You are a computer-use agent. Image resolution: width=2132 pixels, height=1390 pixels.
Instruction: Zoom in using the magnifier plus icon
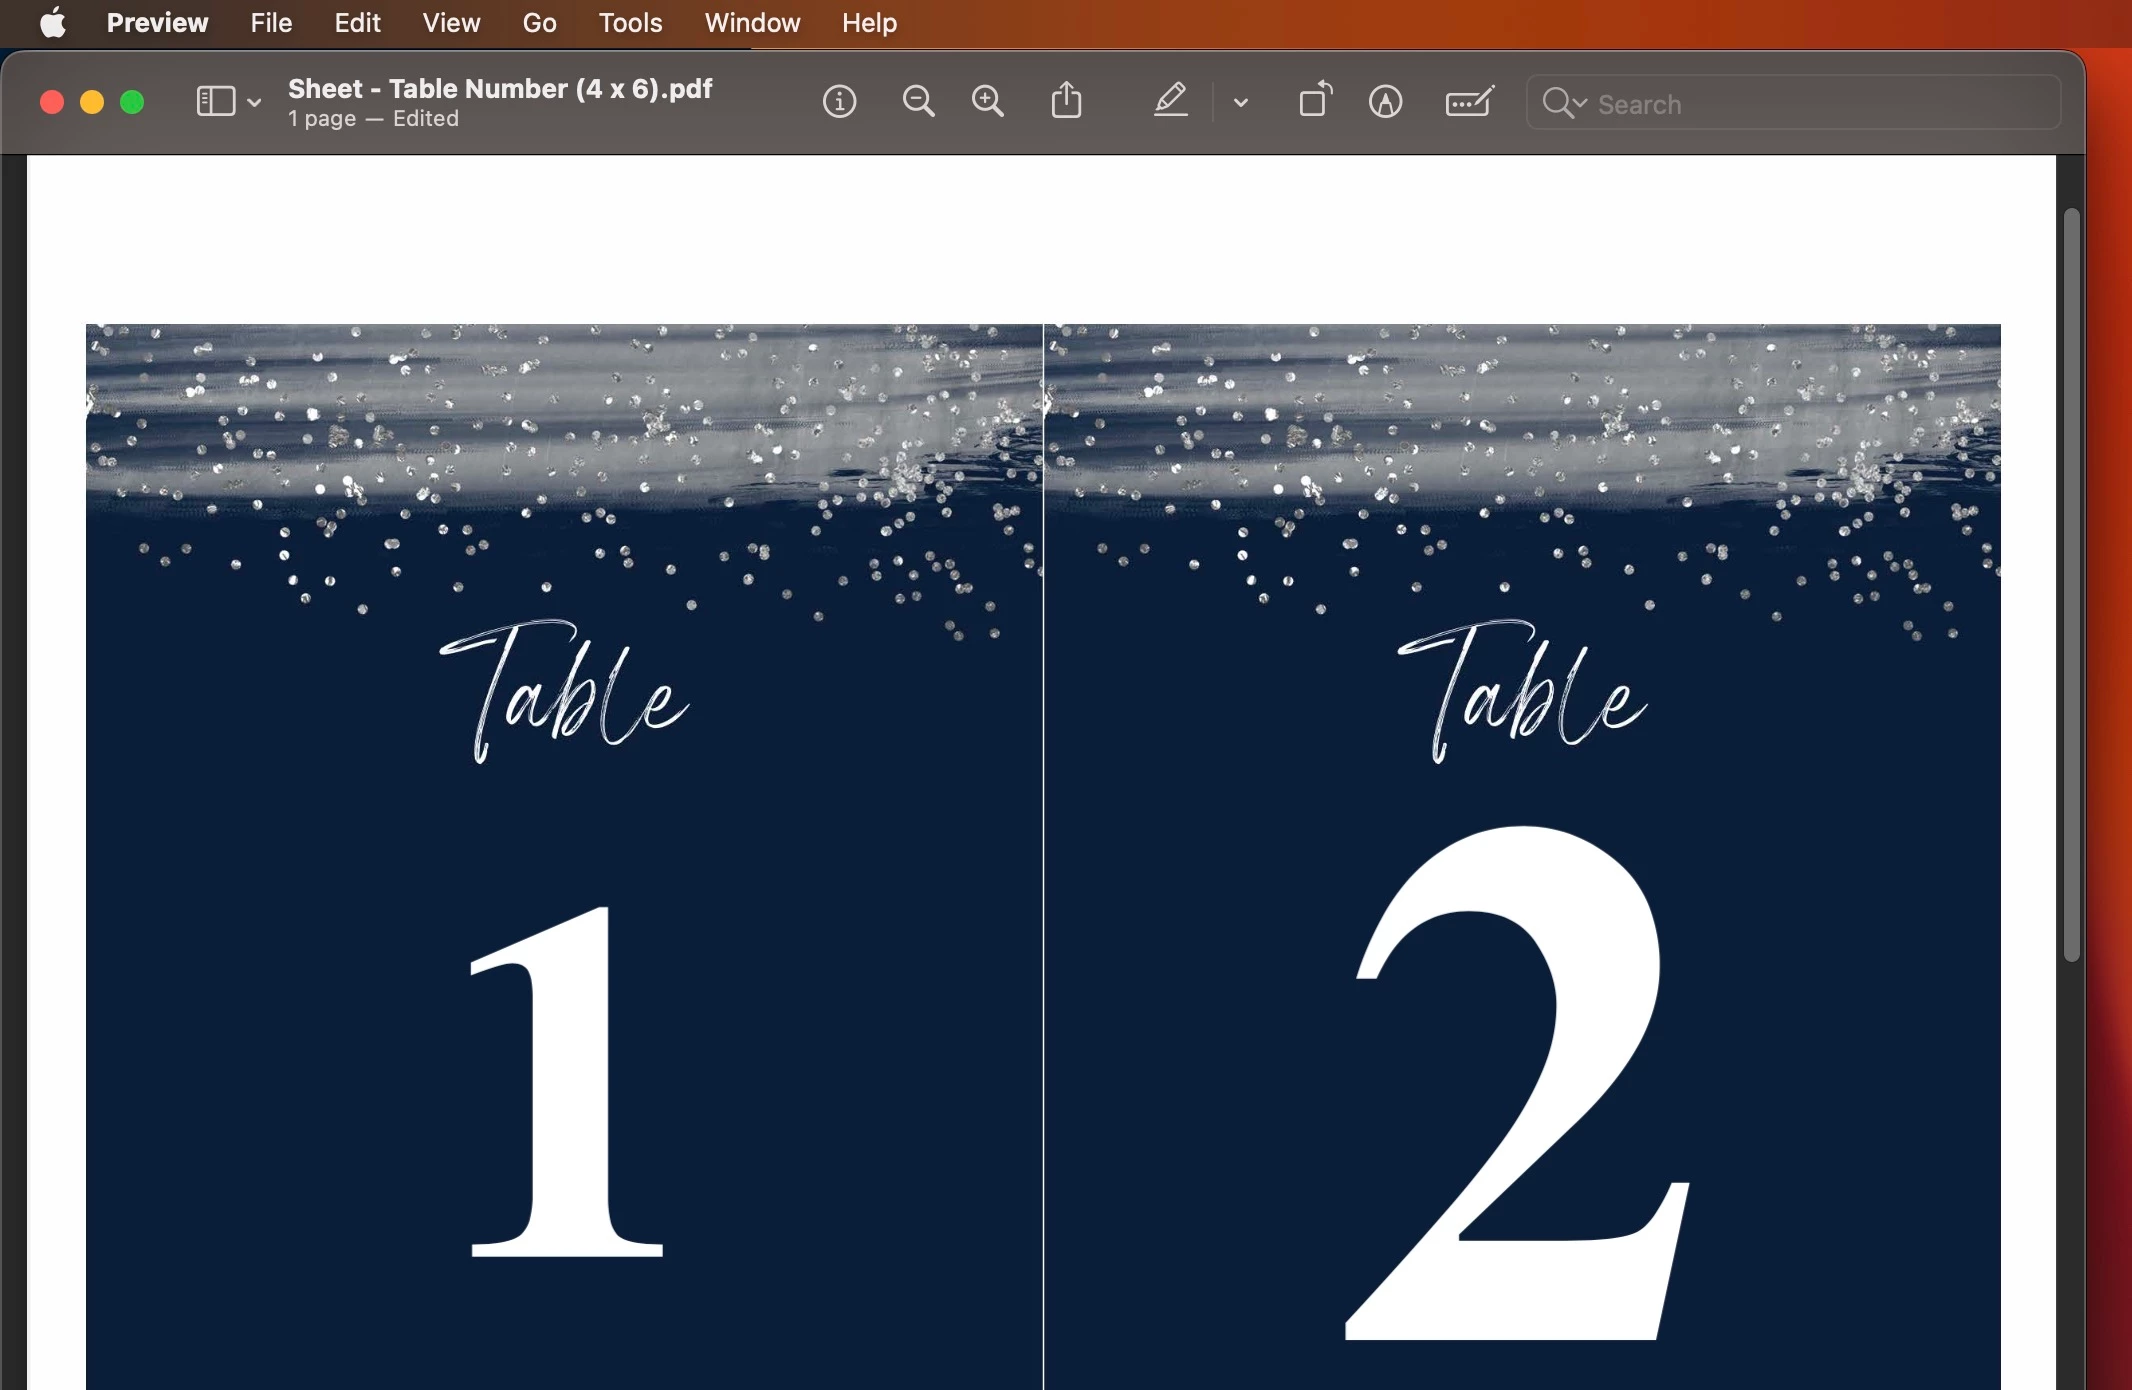[988, 102]
